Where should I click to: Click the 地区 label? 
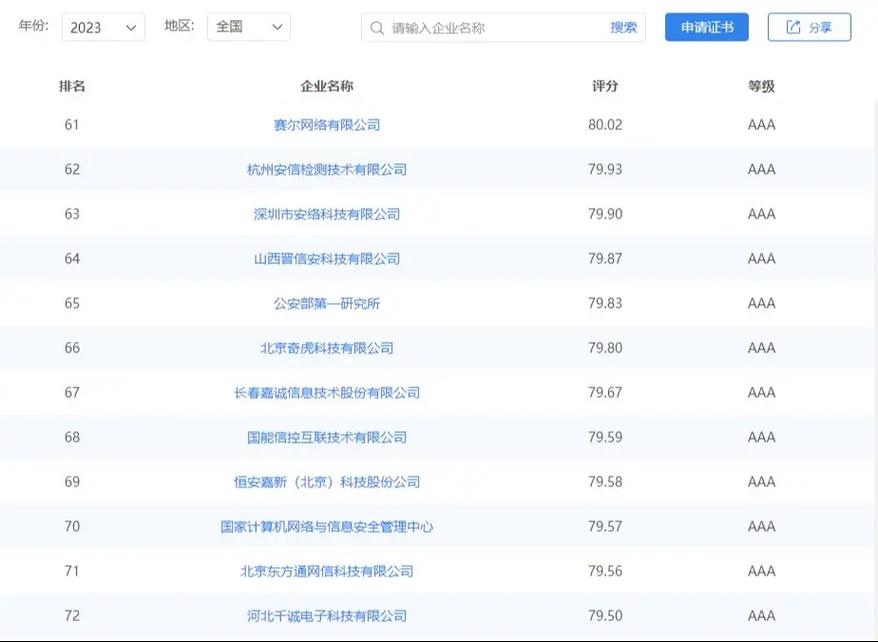point(179,26)
